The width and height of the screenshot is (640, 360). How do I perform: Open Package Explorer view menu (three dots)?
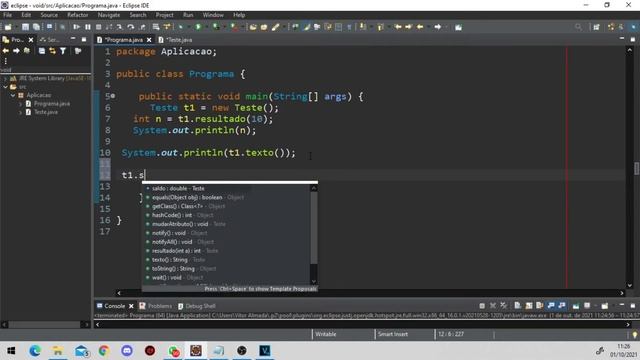pyautogui.click(x=6, y=61)
